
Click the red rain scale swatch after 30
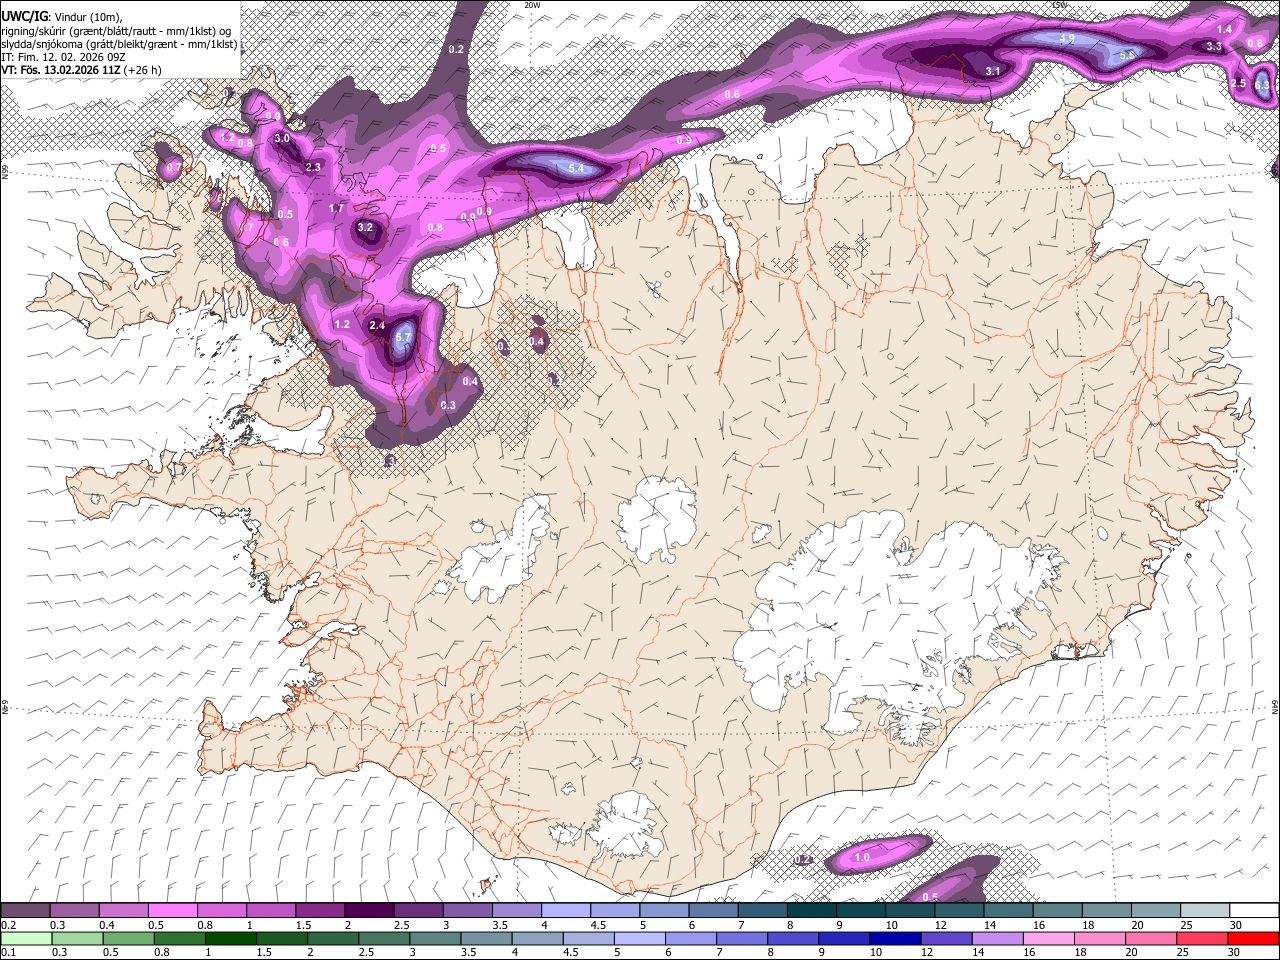[x=1254, y=938]
